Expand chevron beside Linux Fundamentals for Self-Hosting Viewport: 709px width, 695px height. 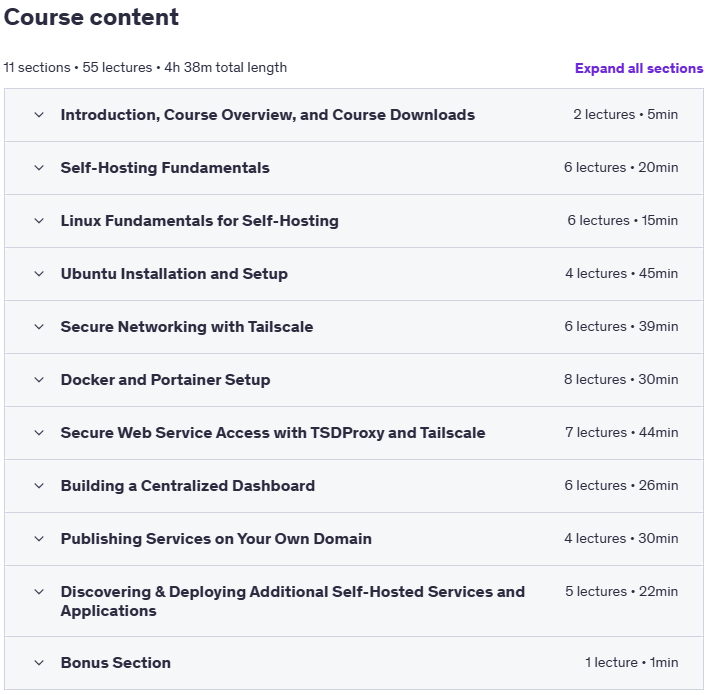[x=39, y=221]
